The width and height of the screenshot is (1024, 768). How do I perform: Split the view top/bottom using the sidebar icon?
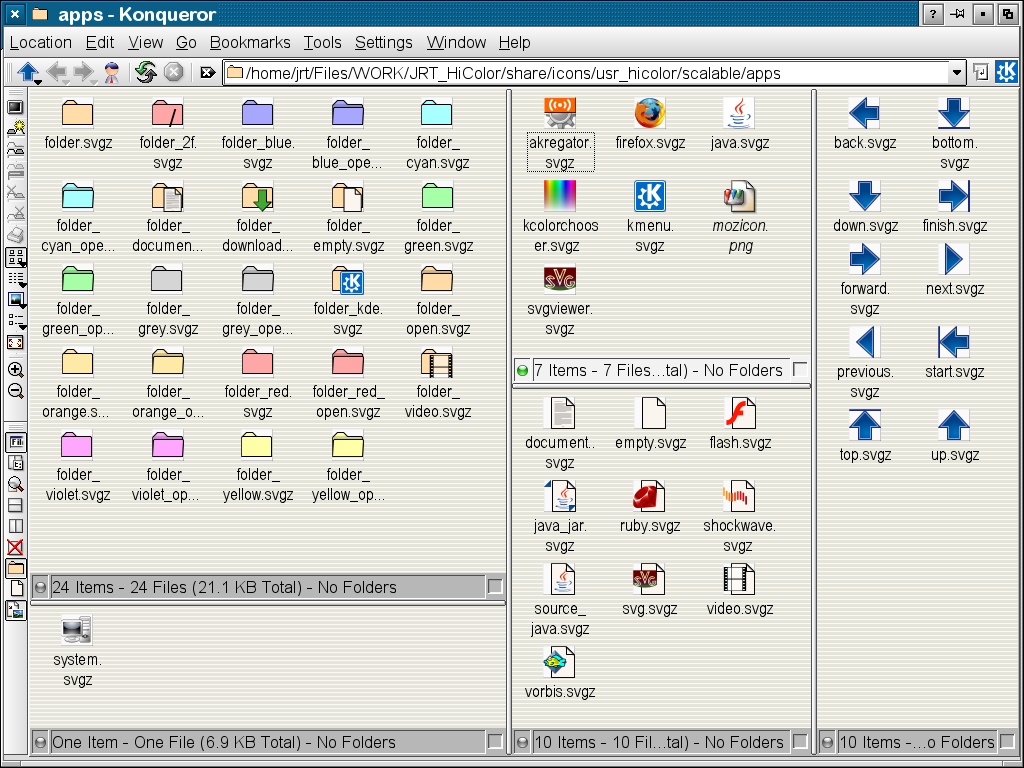coord(15,505)
